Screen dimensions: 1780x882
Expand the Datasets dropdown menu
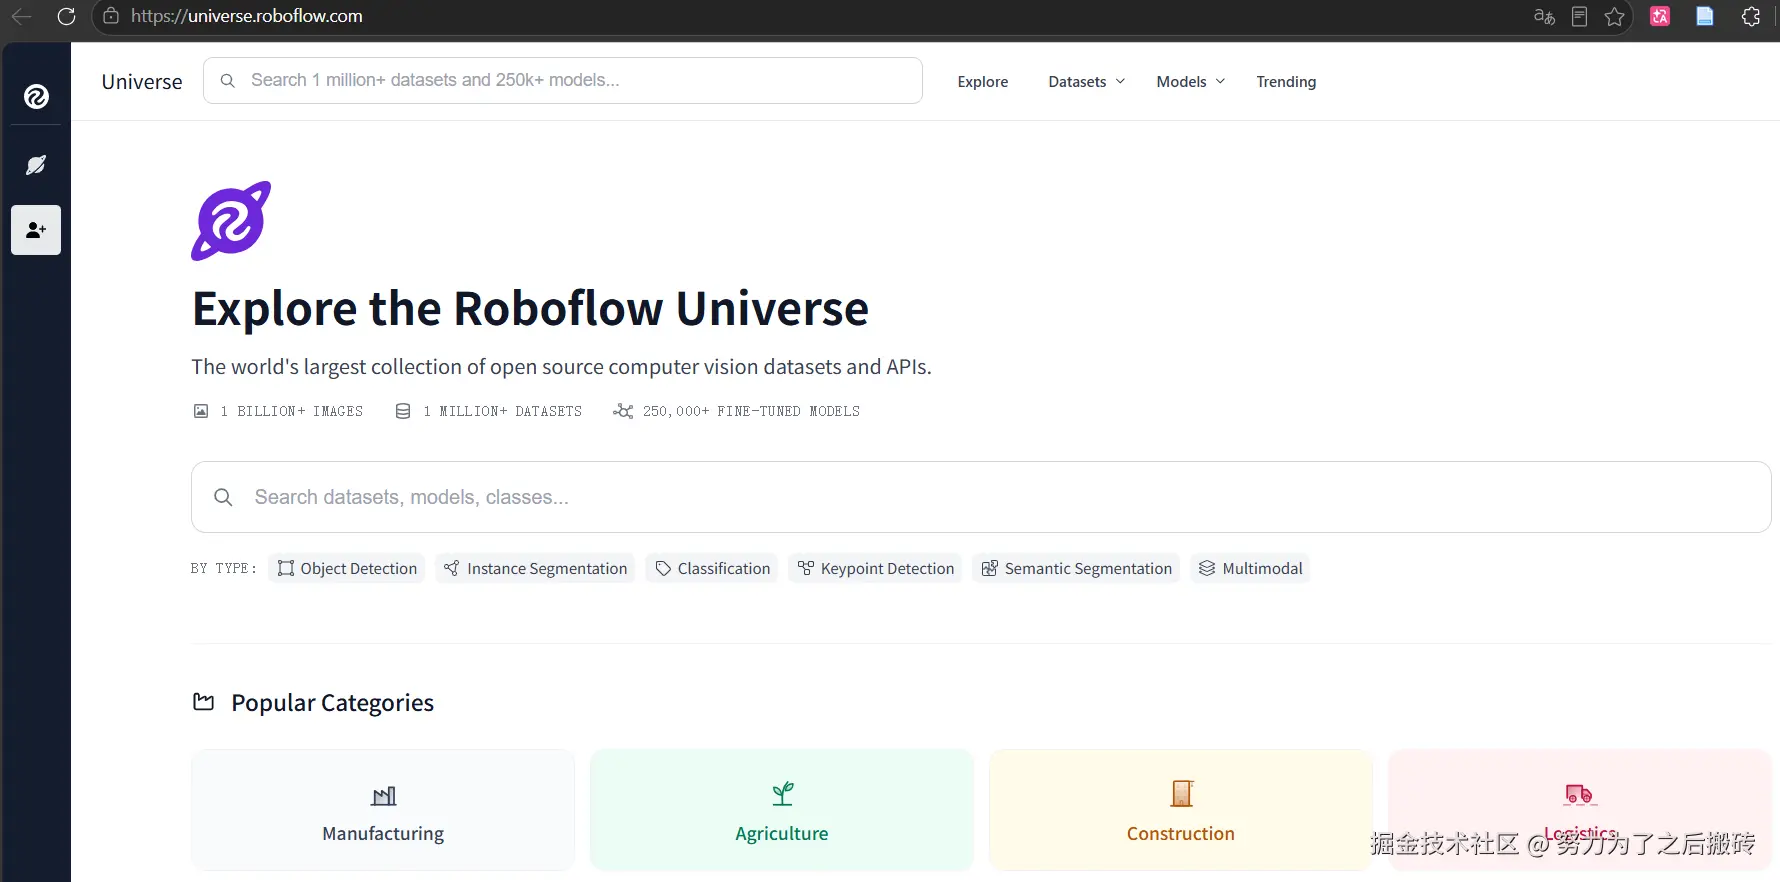coord(1087,82)
